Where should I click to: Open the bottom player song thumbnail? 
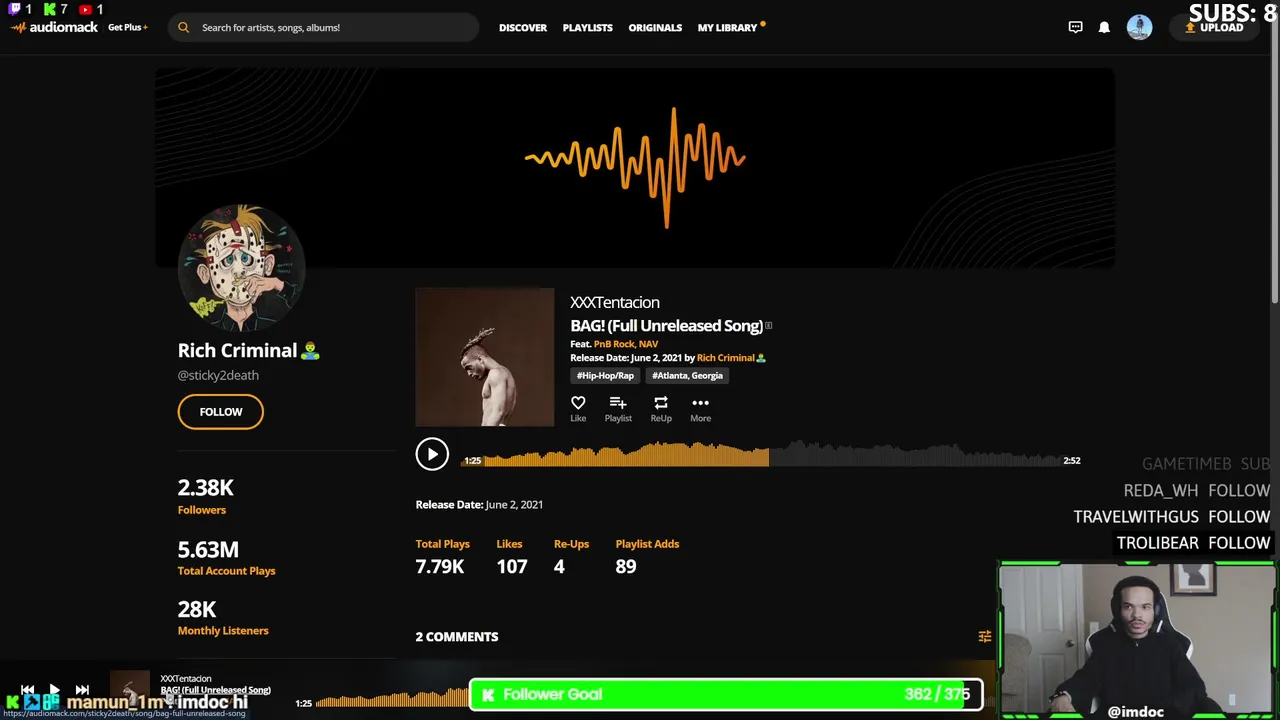click(x=129, y=691)
